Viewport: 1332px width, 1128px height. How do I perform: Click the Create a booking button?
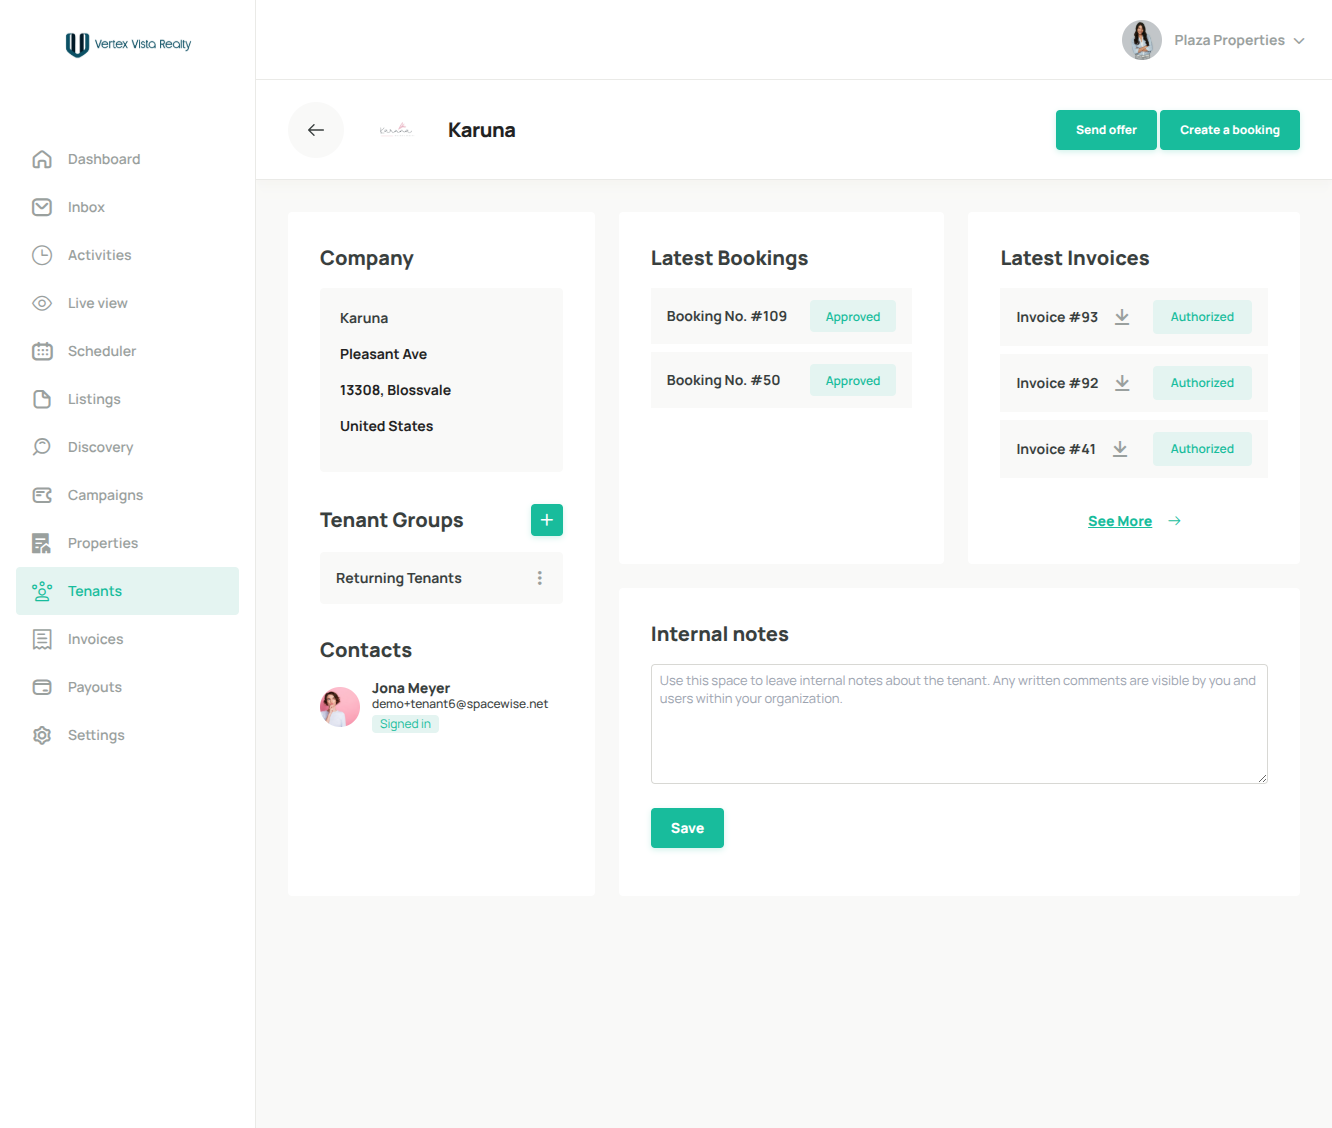click(1230, 130)
